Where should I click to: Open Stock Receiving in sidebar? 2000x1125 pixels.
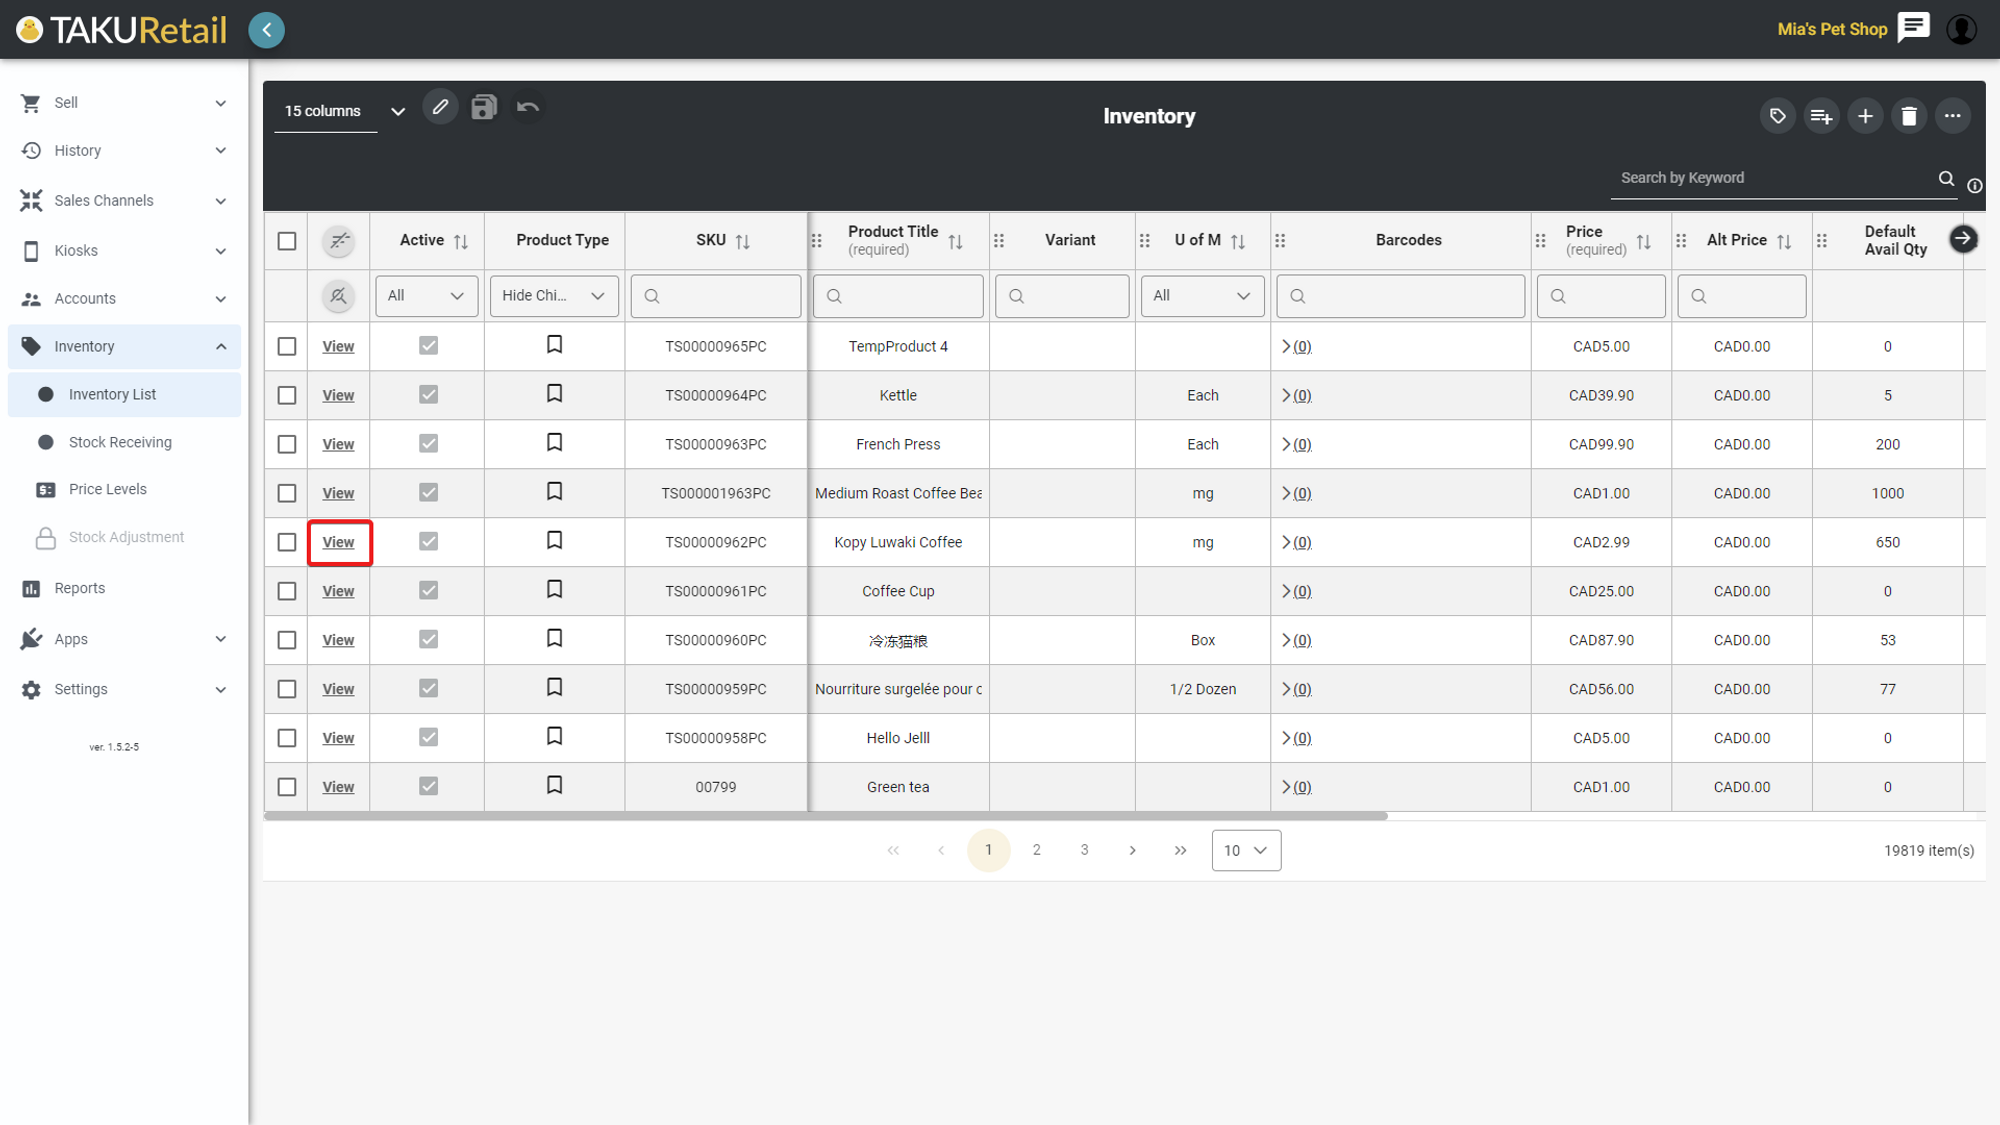click(120, 442)
